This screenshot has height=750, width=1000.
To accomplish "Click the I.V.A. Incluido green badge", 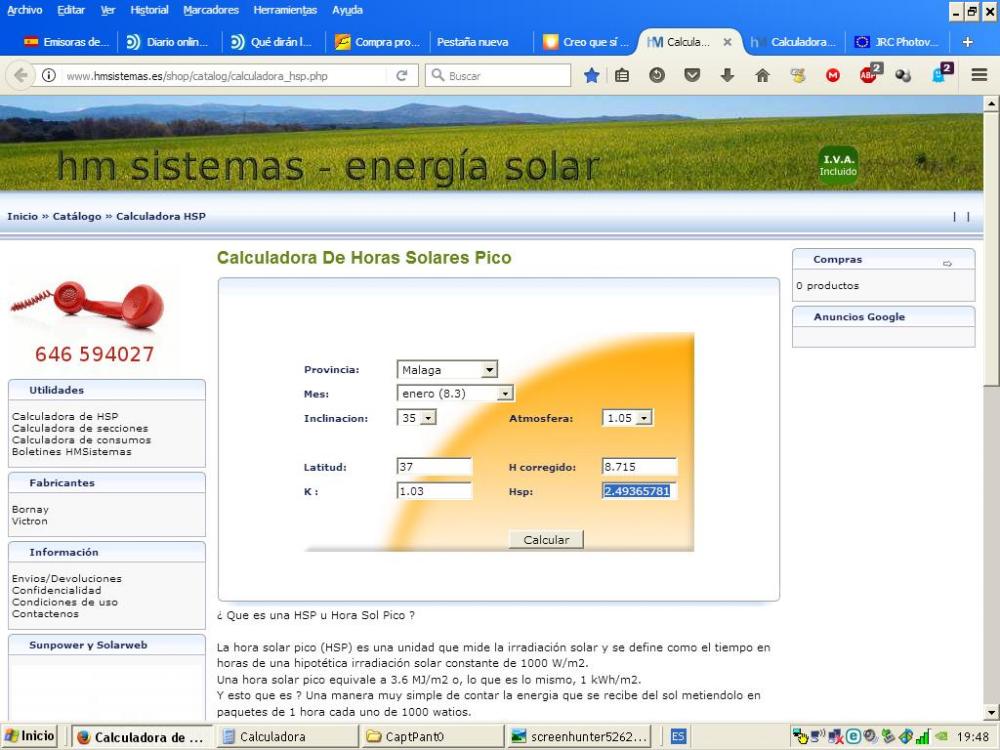I will click(x=838, y=165).
